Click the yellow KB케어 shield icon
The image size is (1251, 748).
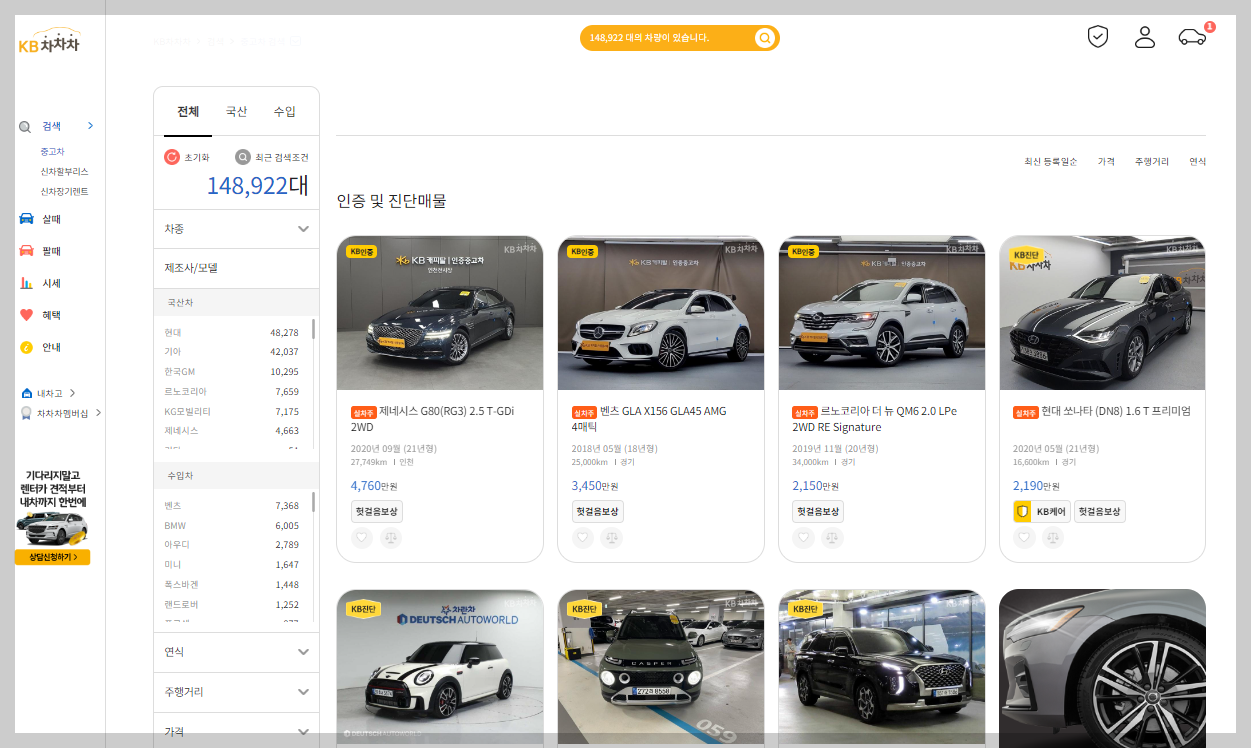[x=1022, y=512]
